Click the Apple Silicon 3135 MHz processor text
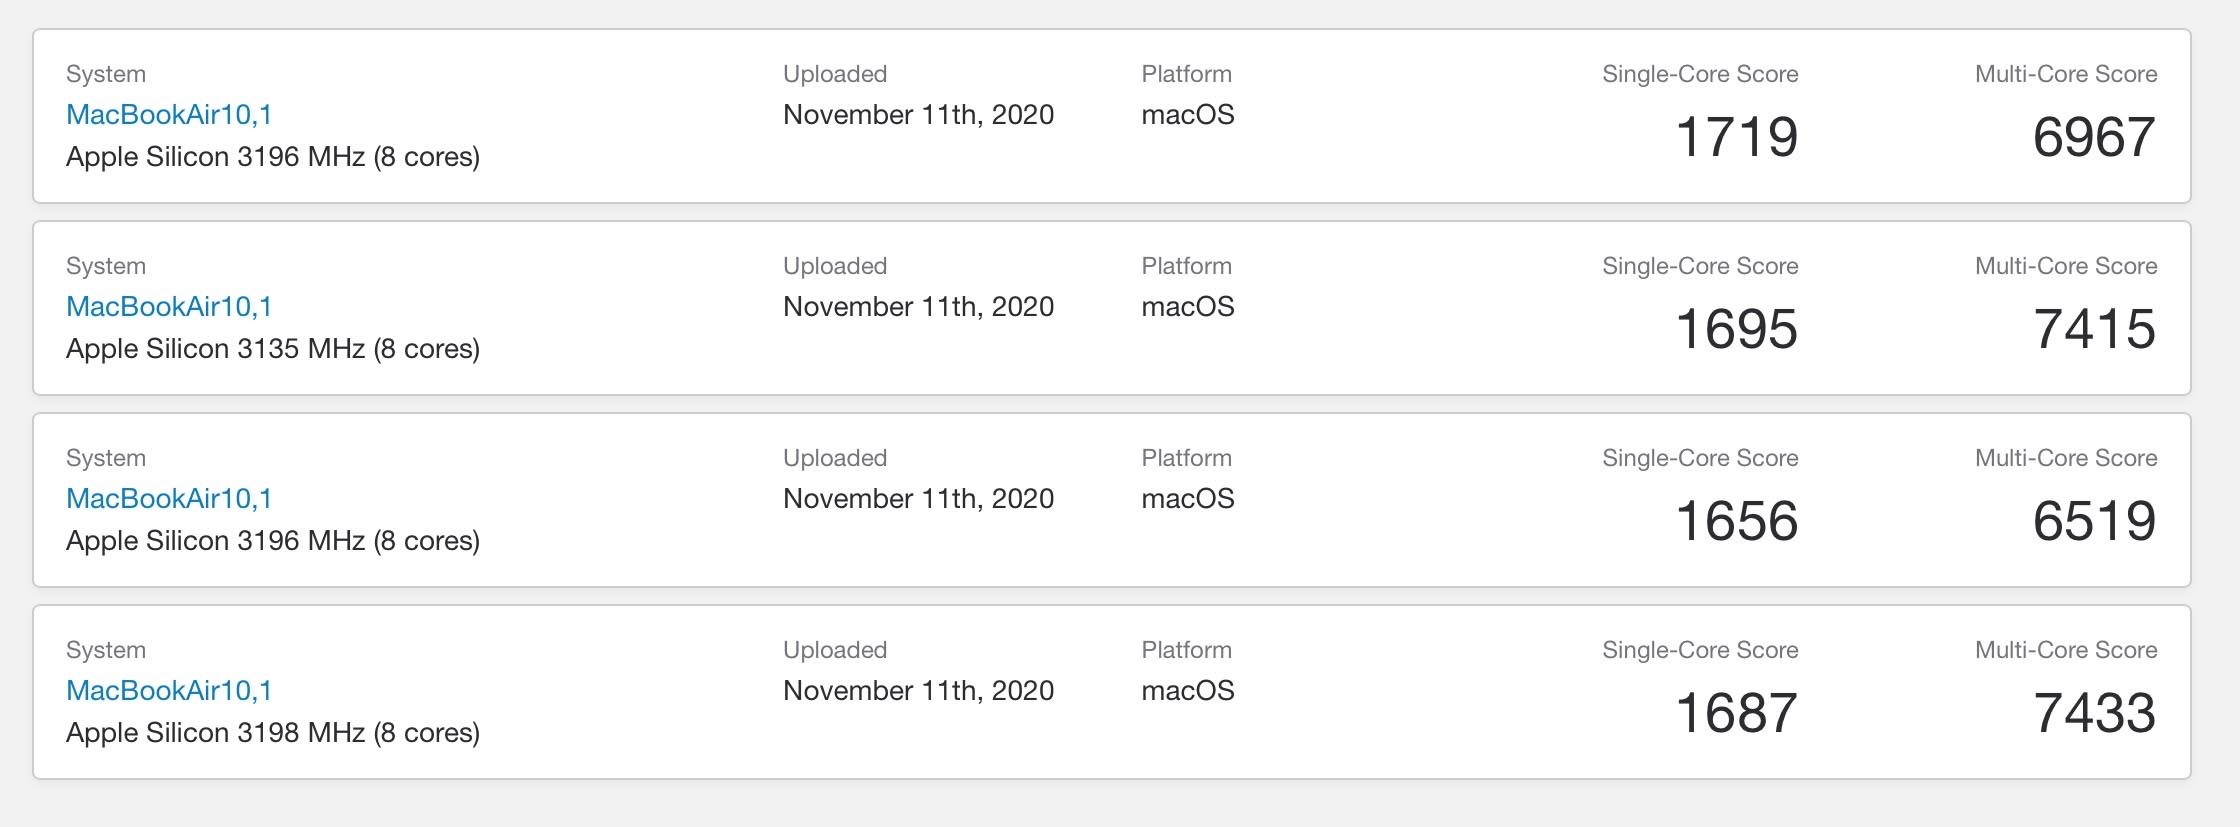The height and width of the screenshot is (827, 2240). [x=273, y=349]
